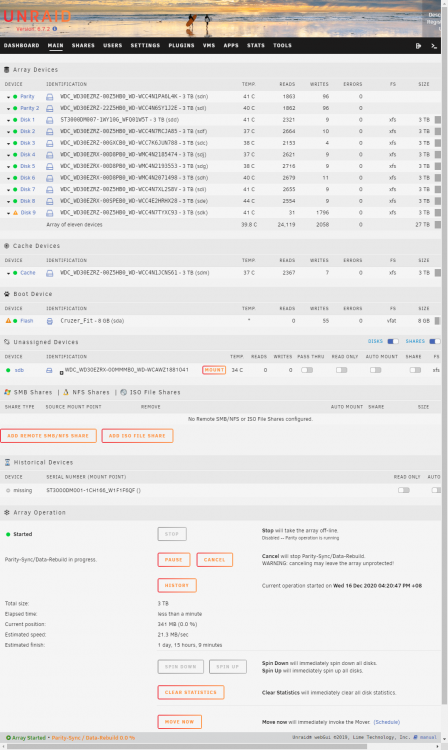Expand the Disk 5 row arrow

(8, 167)
